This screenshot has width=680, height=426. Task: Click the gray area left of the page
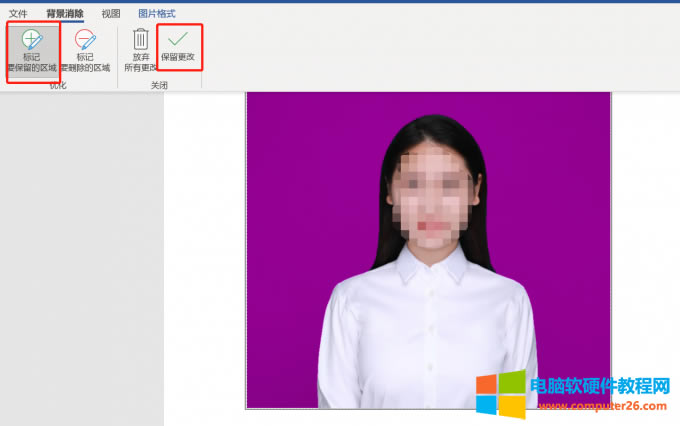(x=80, y=250)
